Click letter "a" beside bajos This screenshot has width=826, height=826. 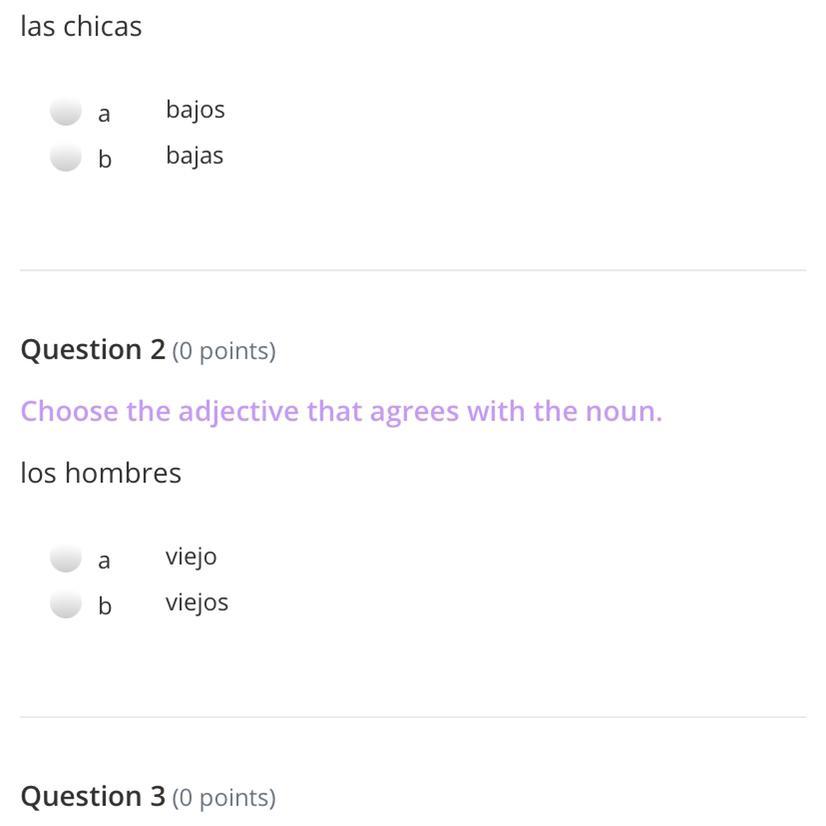[104, 114]
